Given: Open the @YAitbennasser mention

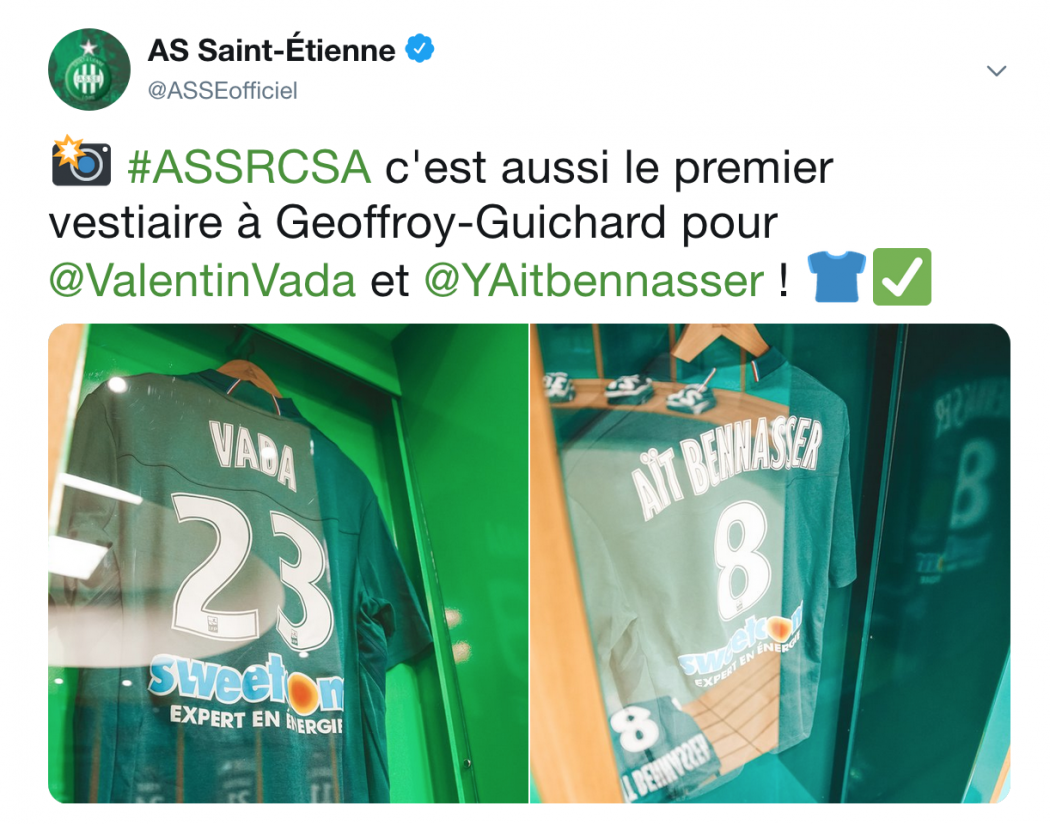Looking at the screenshot, I should (x=594, y=280).
